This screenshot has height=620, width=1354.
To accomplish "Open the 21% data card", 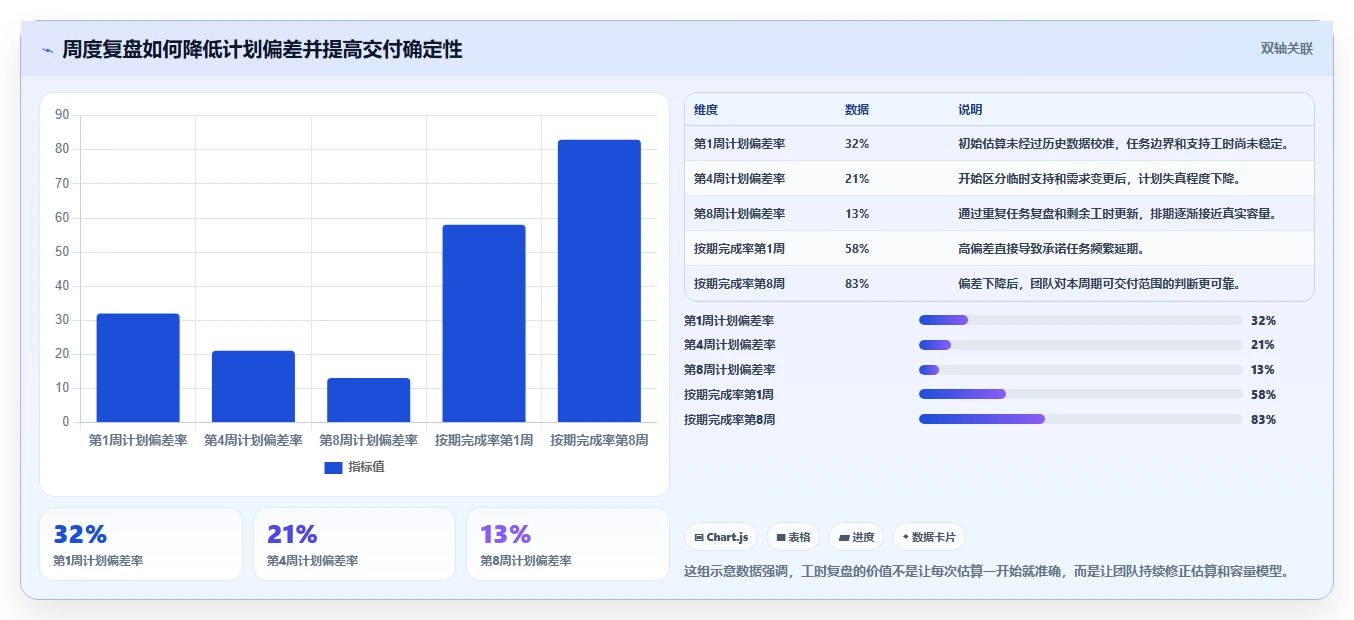I will (x=354, y=544).
